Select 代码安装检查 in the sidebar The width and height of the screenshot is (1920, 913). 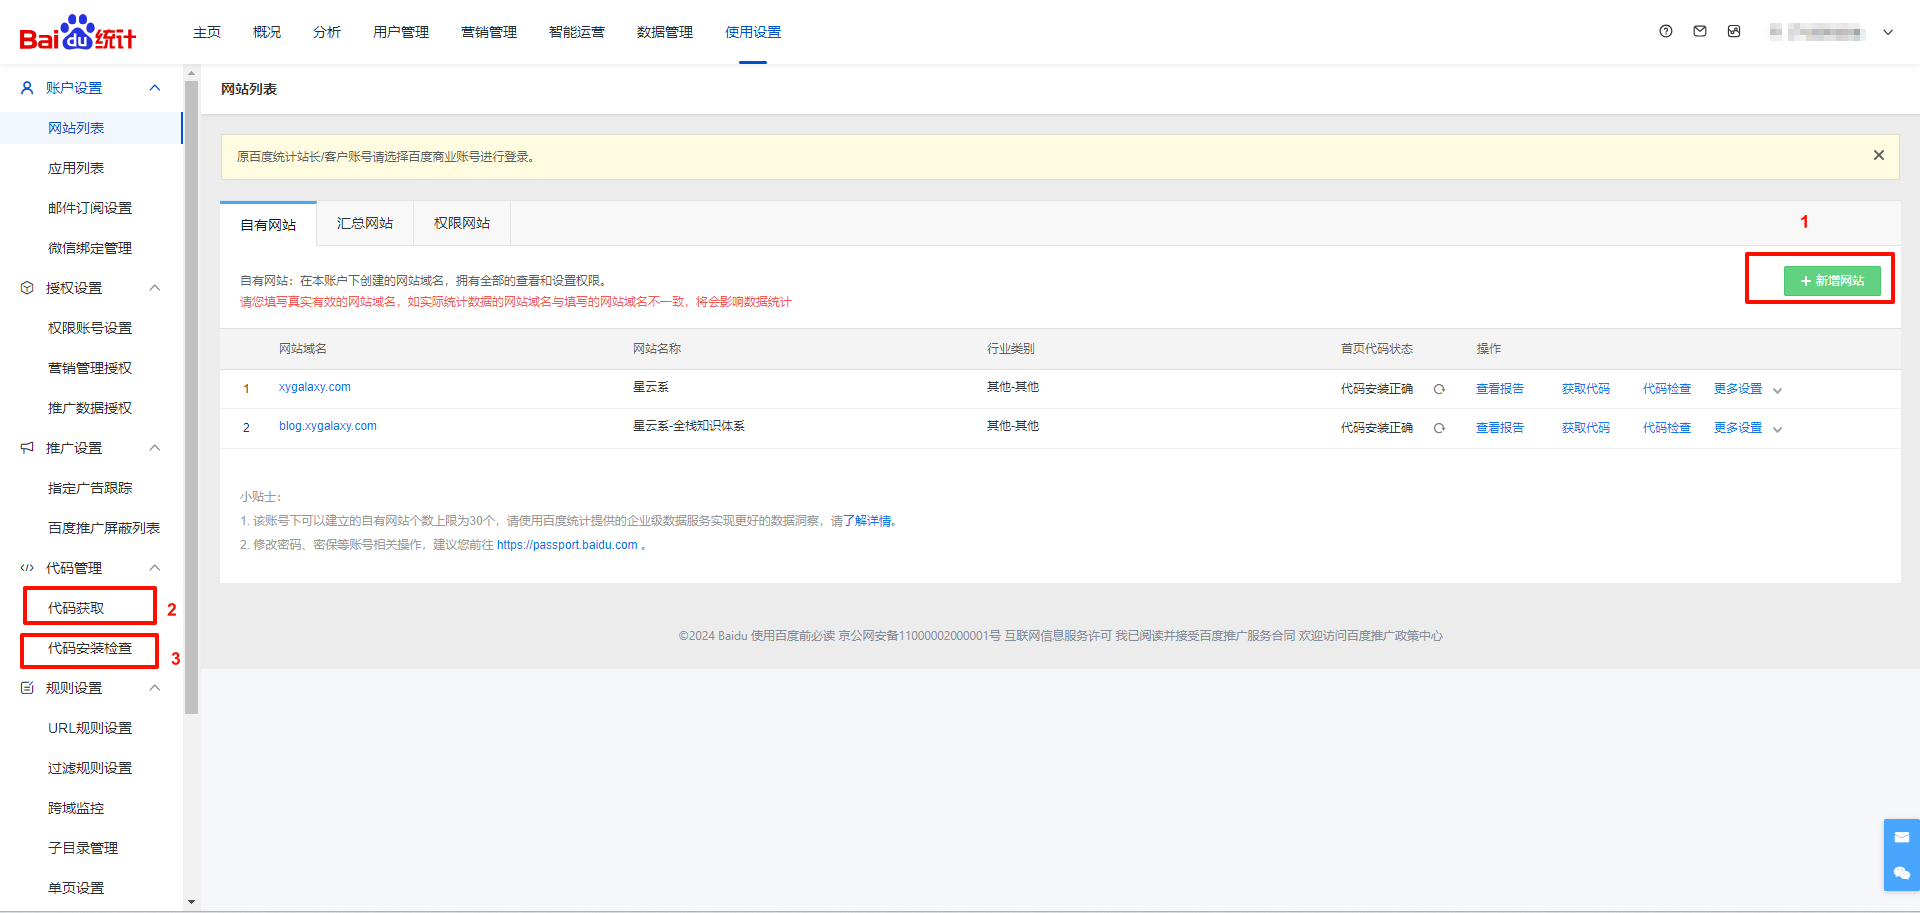90,648
